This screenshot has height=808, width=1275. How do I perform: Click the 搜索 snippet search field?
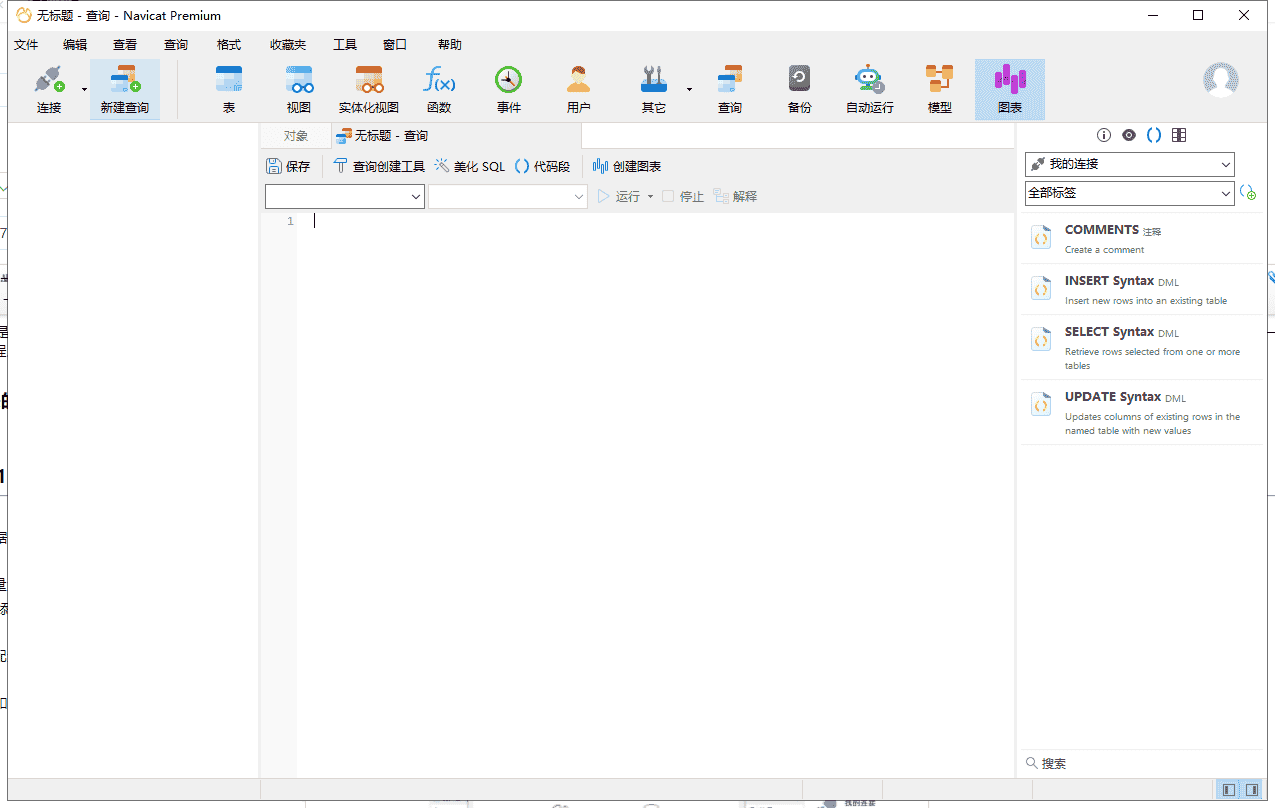click(x=1140, y=763)
